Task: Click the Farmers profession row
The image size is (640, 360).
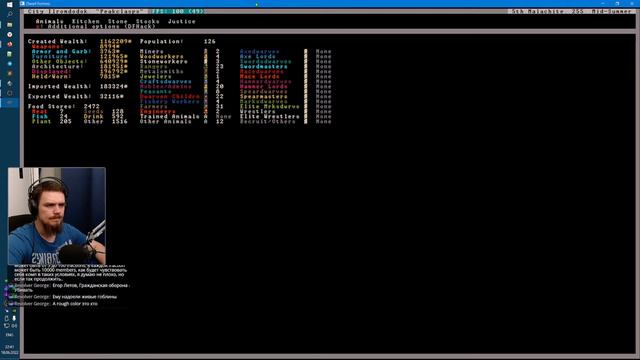Action: [x=182, y=106]
